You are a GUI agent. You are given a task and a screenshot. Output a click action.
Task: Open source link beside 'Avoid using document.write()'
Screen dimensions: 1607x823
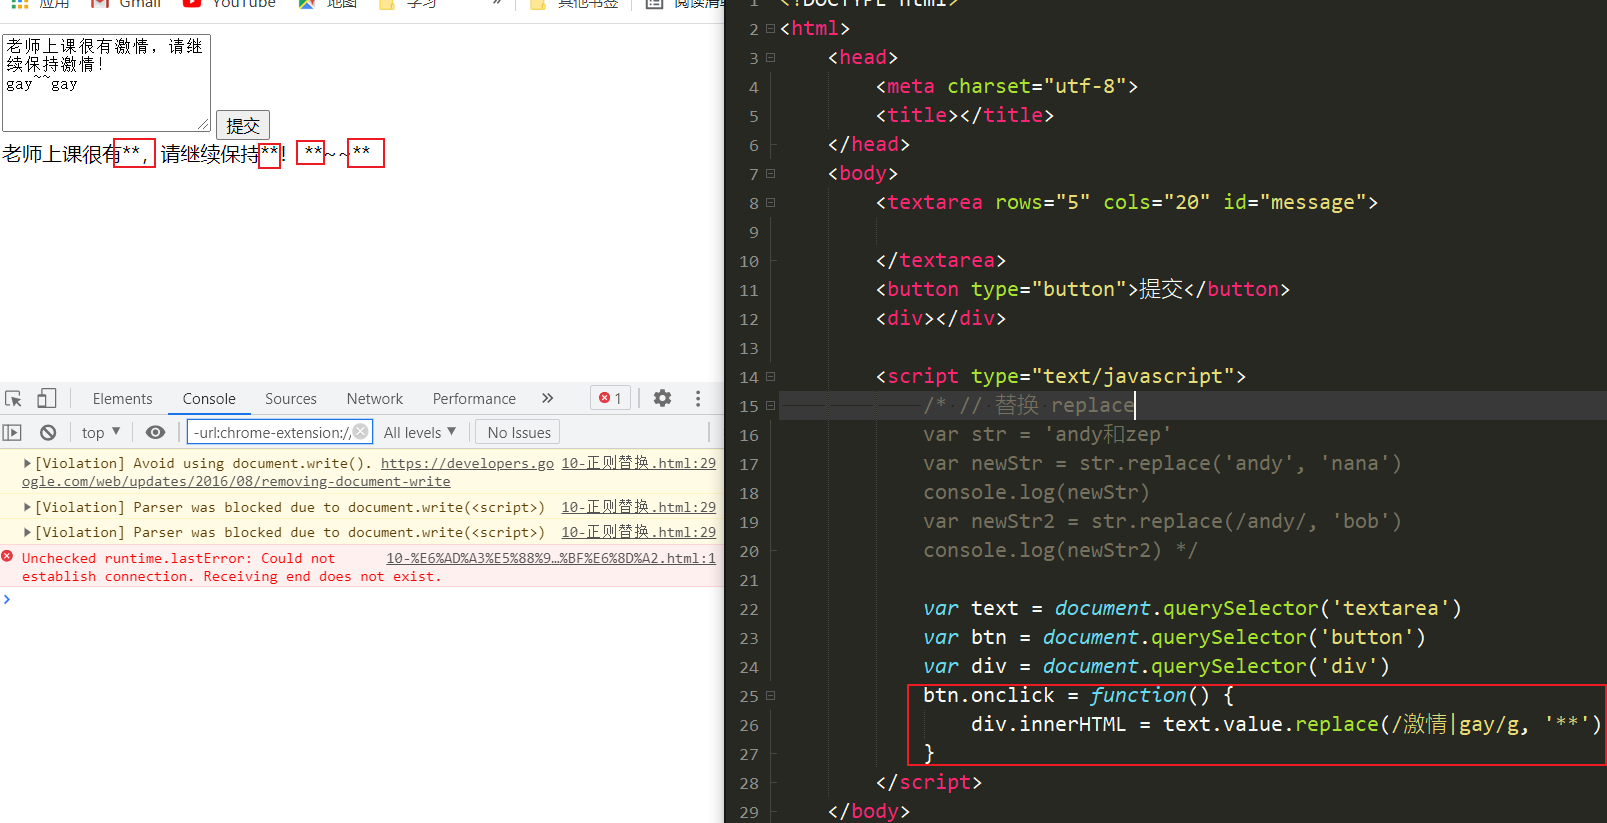(x=638, y=463)
